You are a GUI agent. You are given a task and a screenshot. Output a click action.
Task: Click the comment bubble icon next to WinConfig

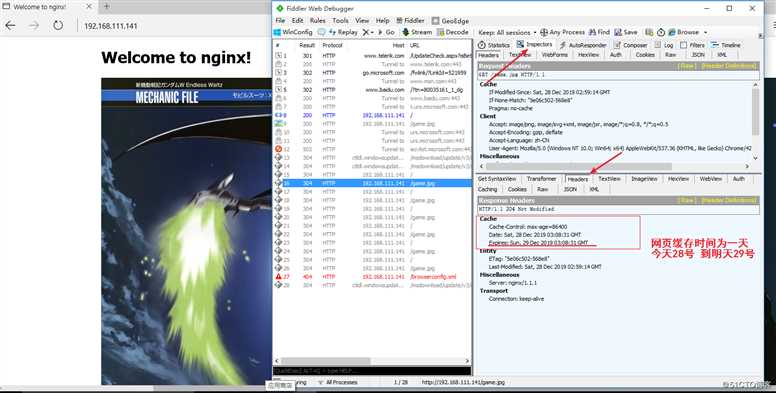pyautogui.click(x=322, y=32)
